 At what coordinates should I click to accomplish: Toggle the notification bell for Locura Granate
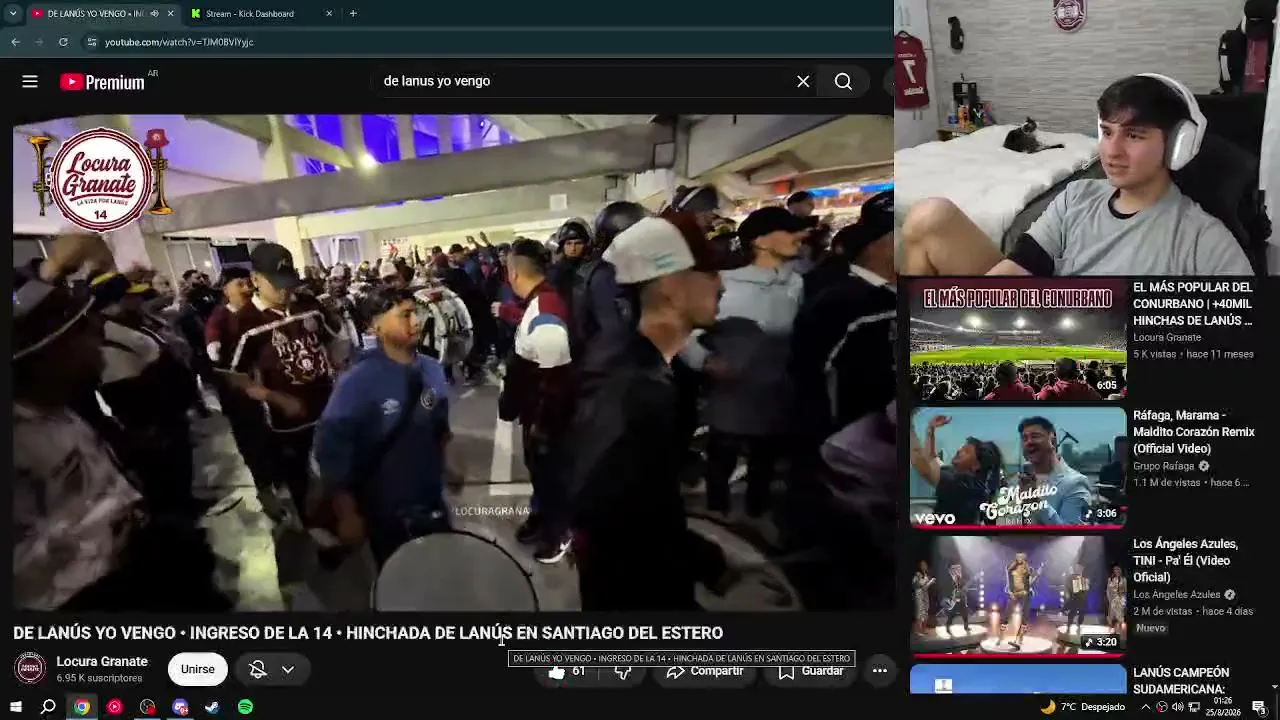257,669
